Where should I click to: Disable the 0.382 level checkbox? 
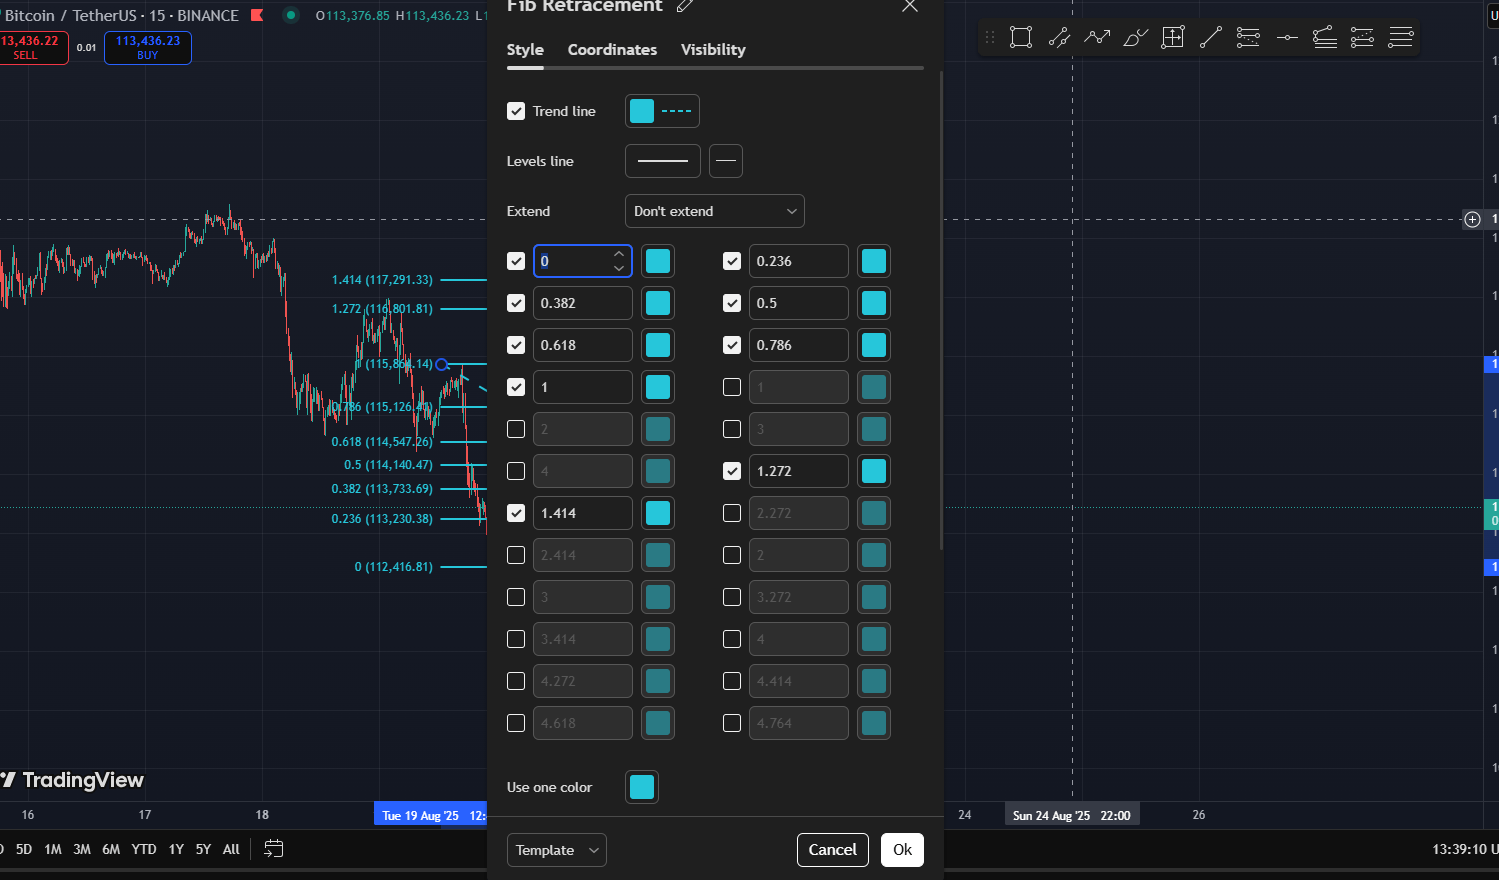516,303
